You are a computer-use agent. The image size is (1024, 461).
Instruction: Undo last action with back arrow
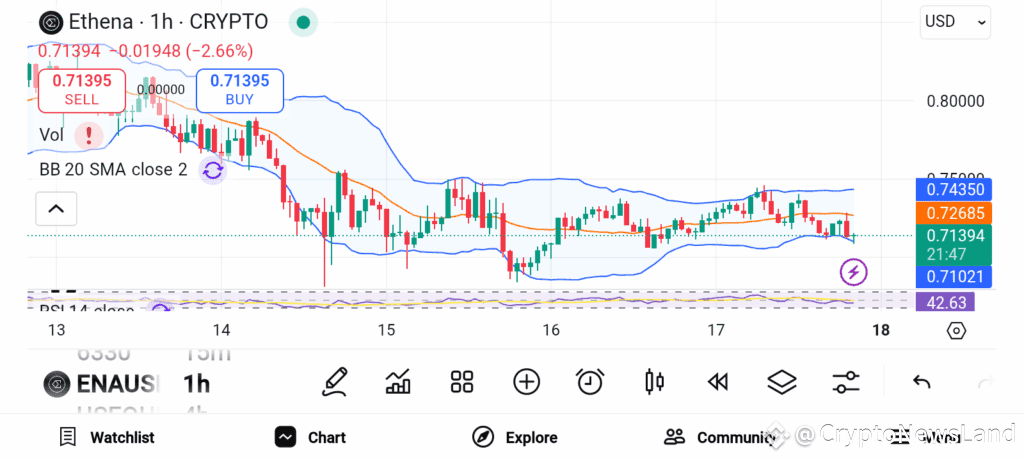pos(921,382)
